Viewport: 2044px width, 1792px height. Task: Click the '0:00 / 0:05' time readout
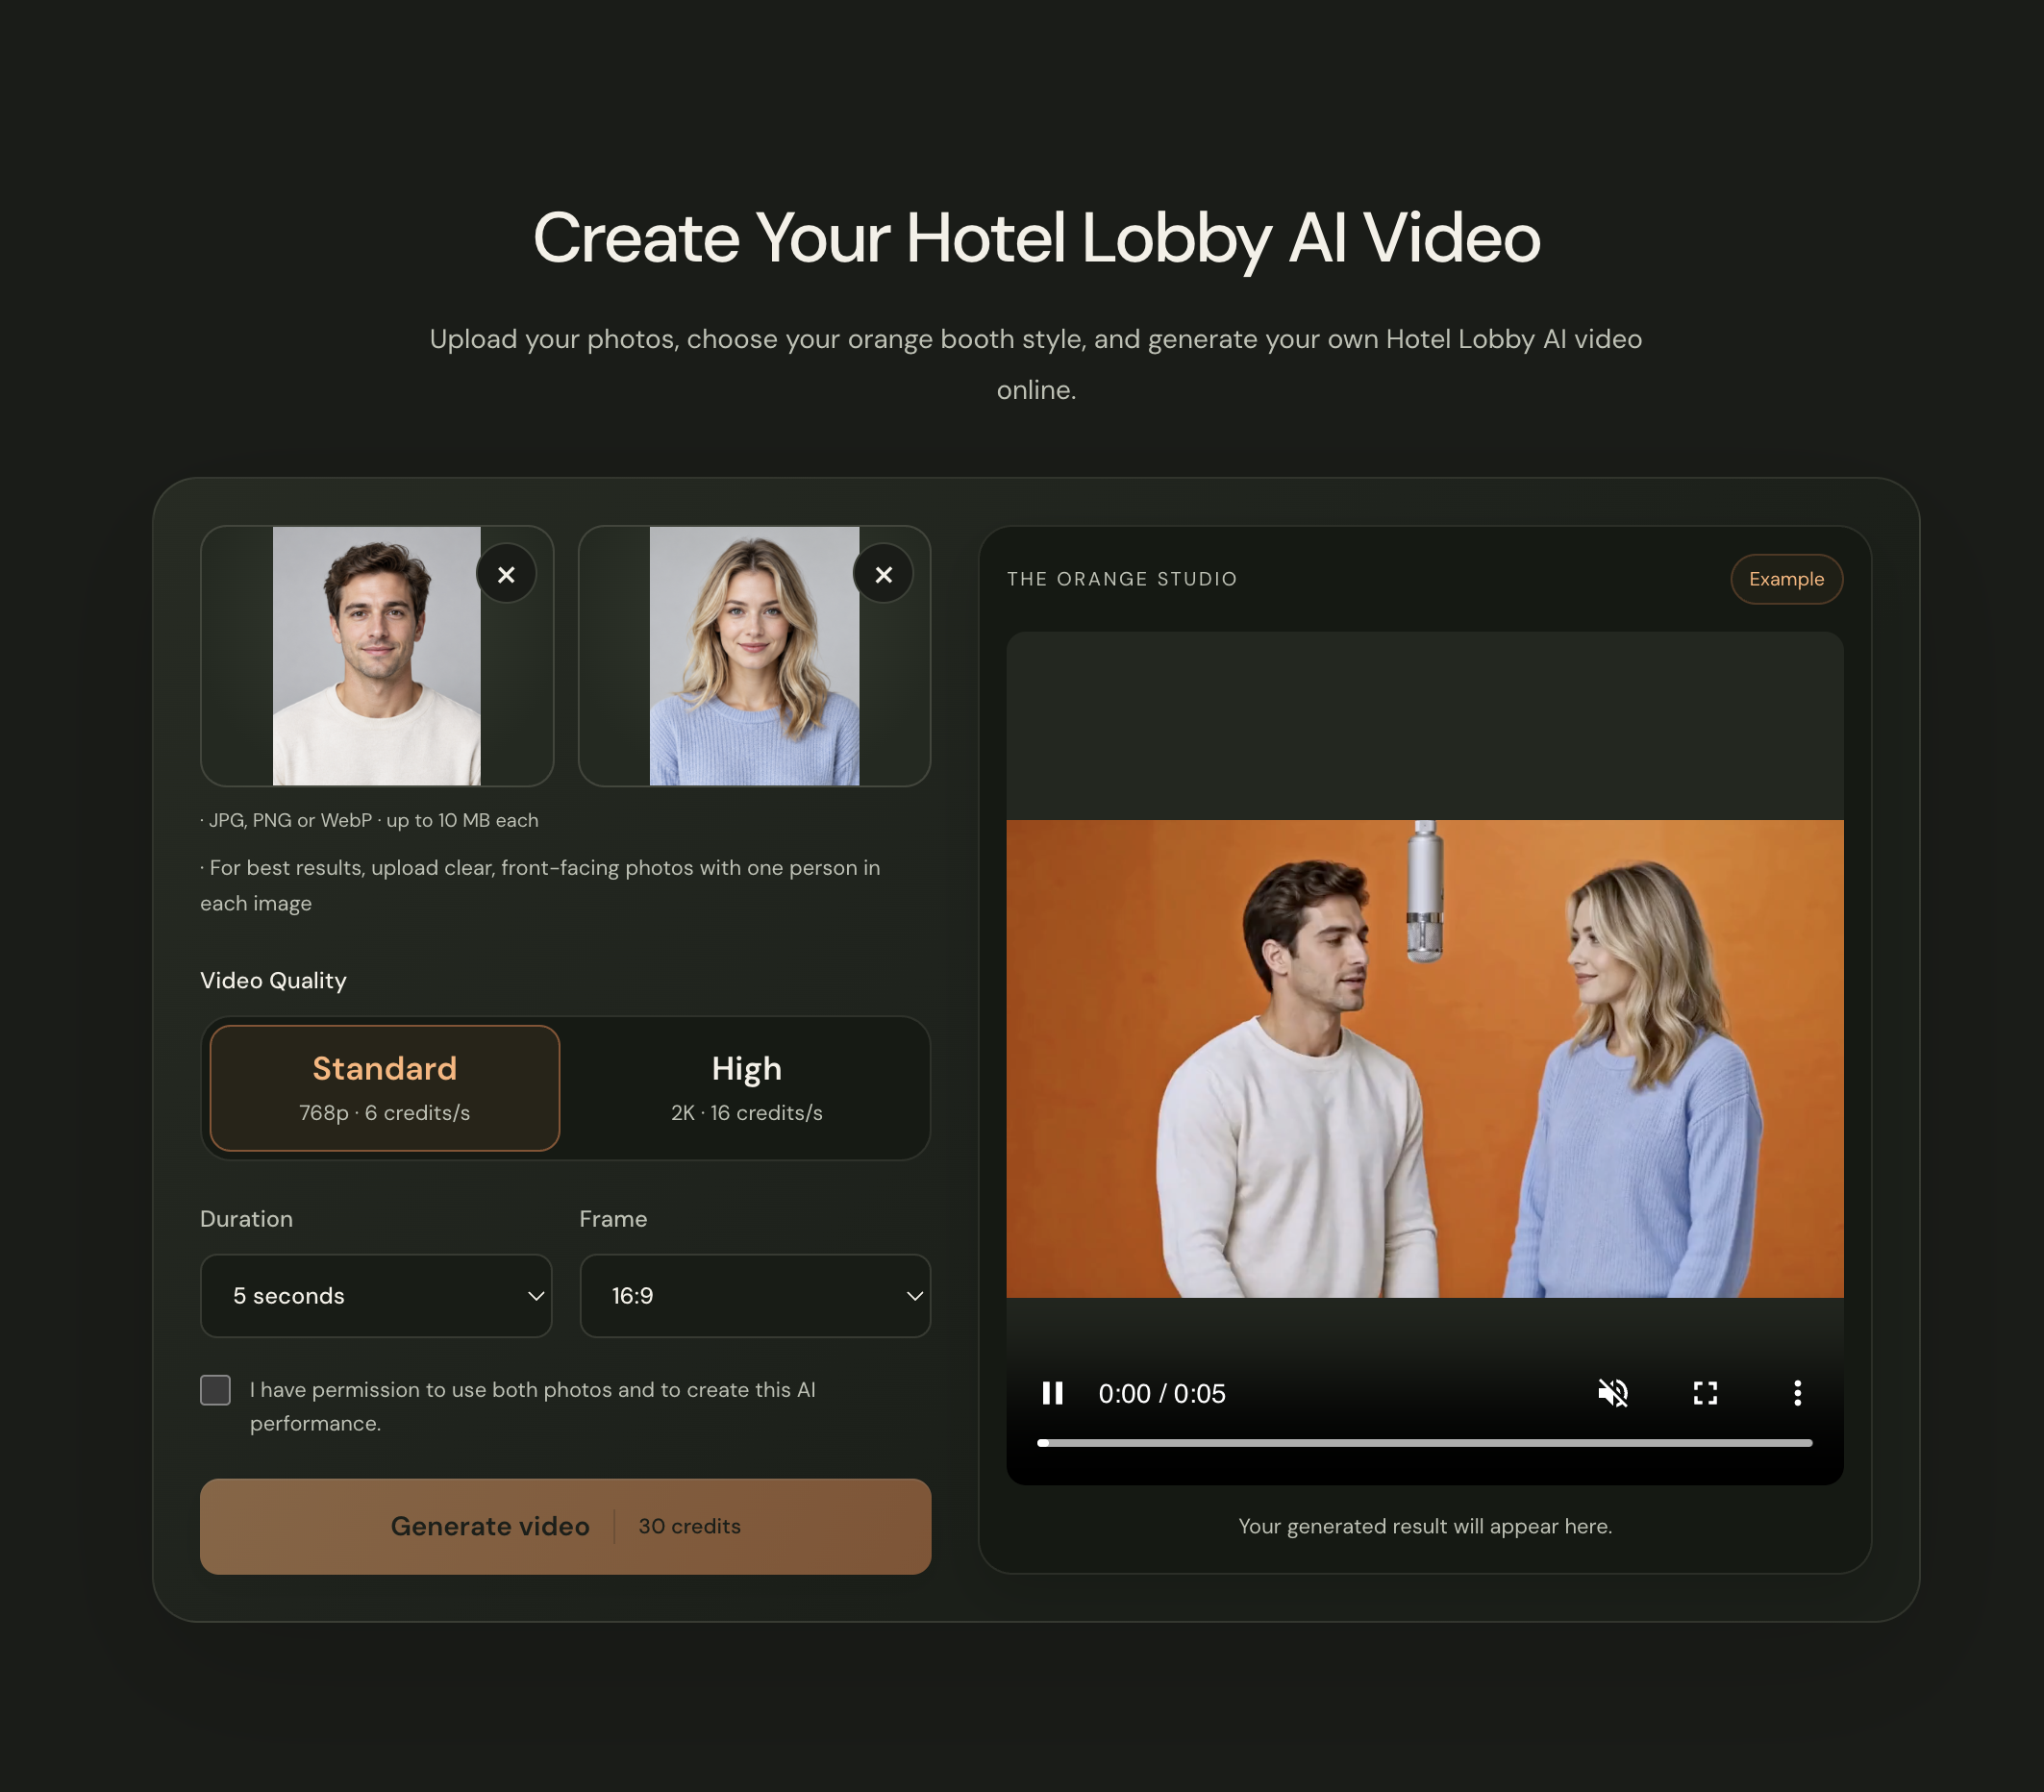pyautogui.click(x=1162, y=1393)
